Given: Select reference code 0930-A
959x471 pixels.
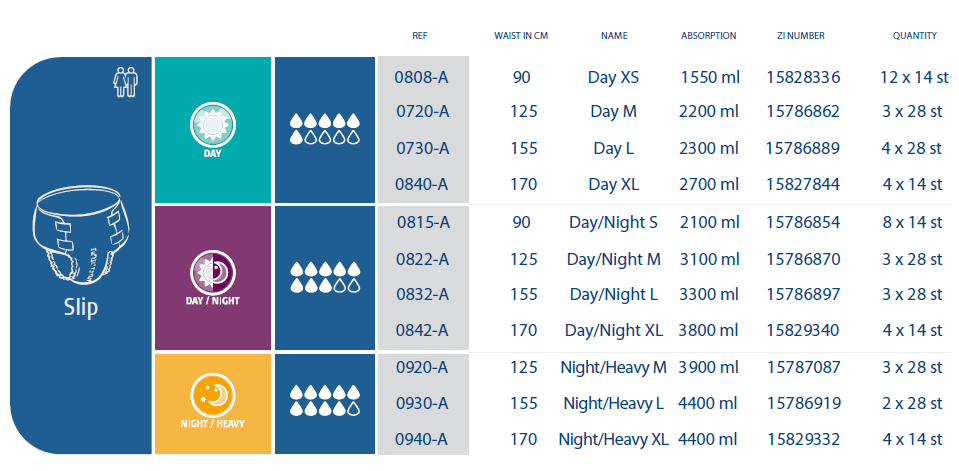Looking at the screenshot, I should click(423, 403).
